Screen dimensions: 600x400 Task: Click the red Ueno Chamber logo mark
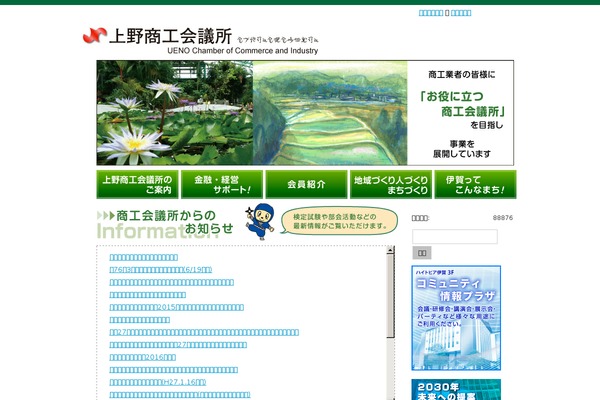point(95,36)
